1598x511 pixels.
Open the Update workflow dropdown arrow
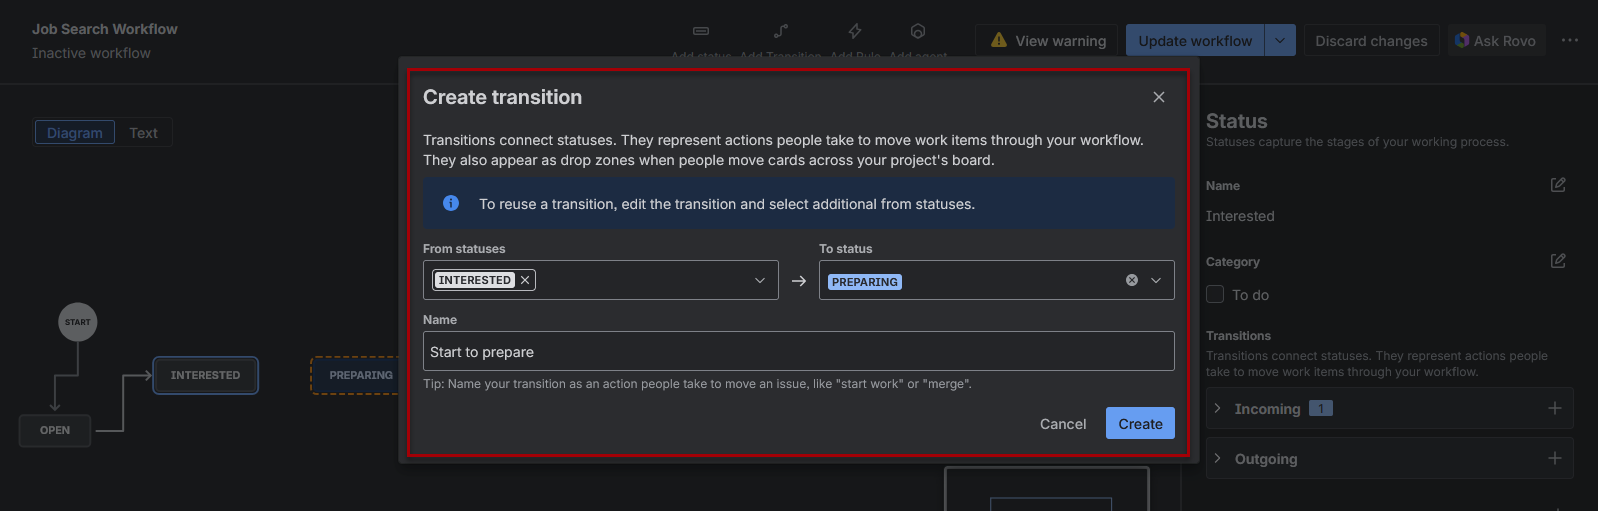coord(1281,41)
